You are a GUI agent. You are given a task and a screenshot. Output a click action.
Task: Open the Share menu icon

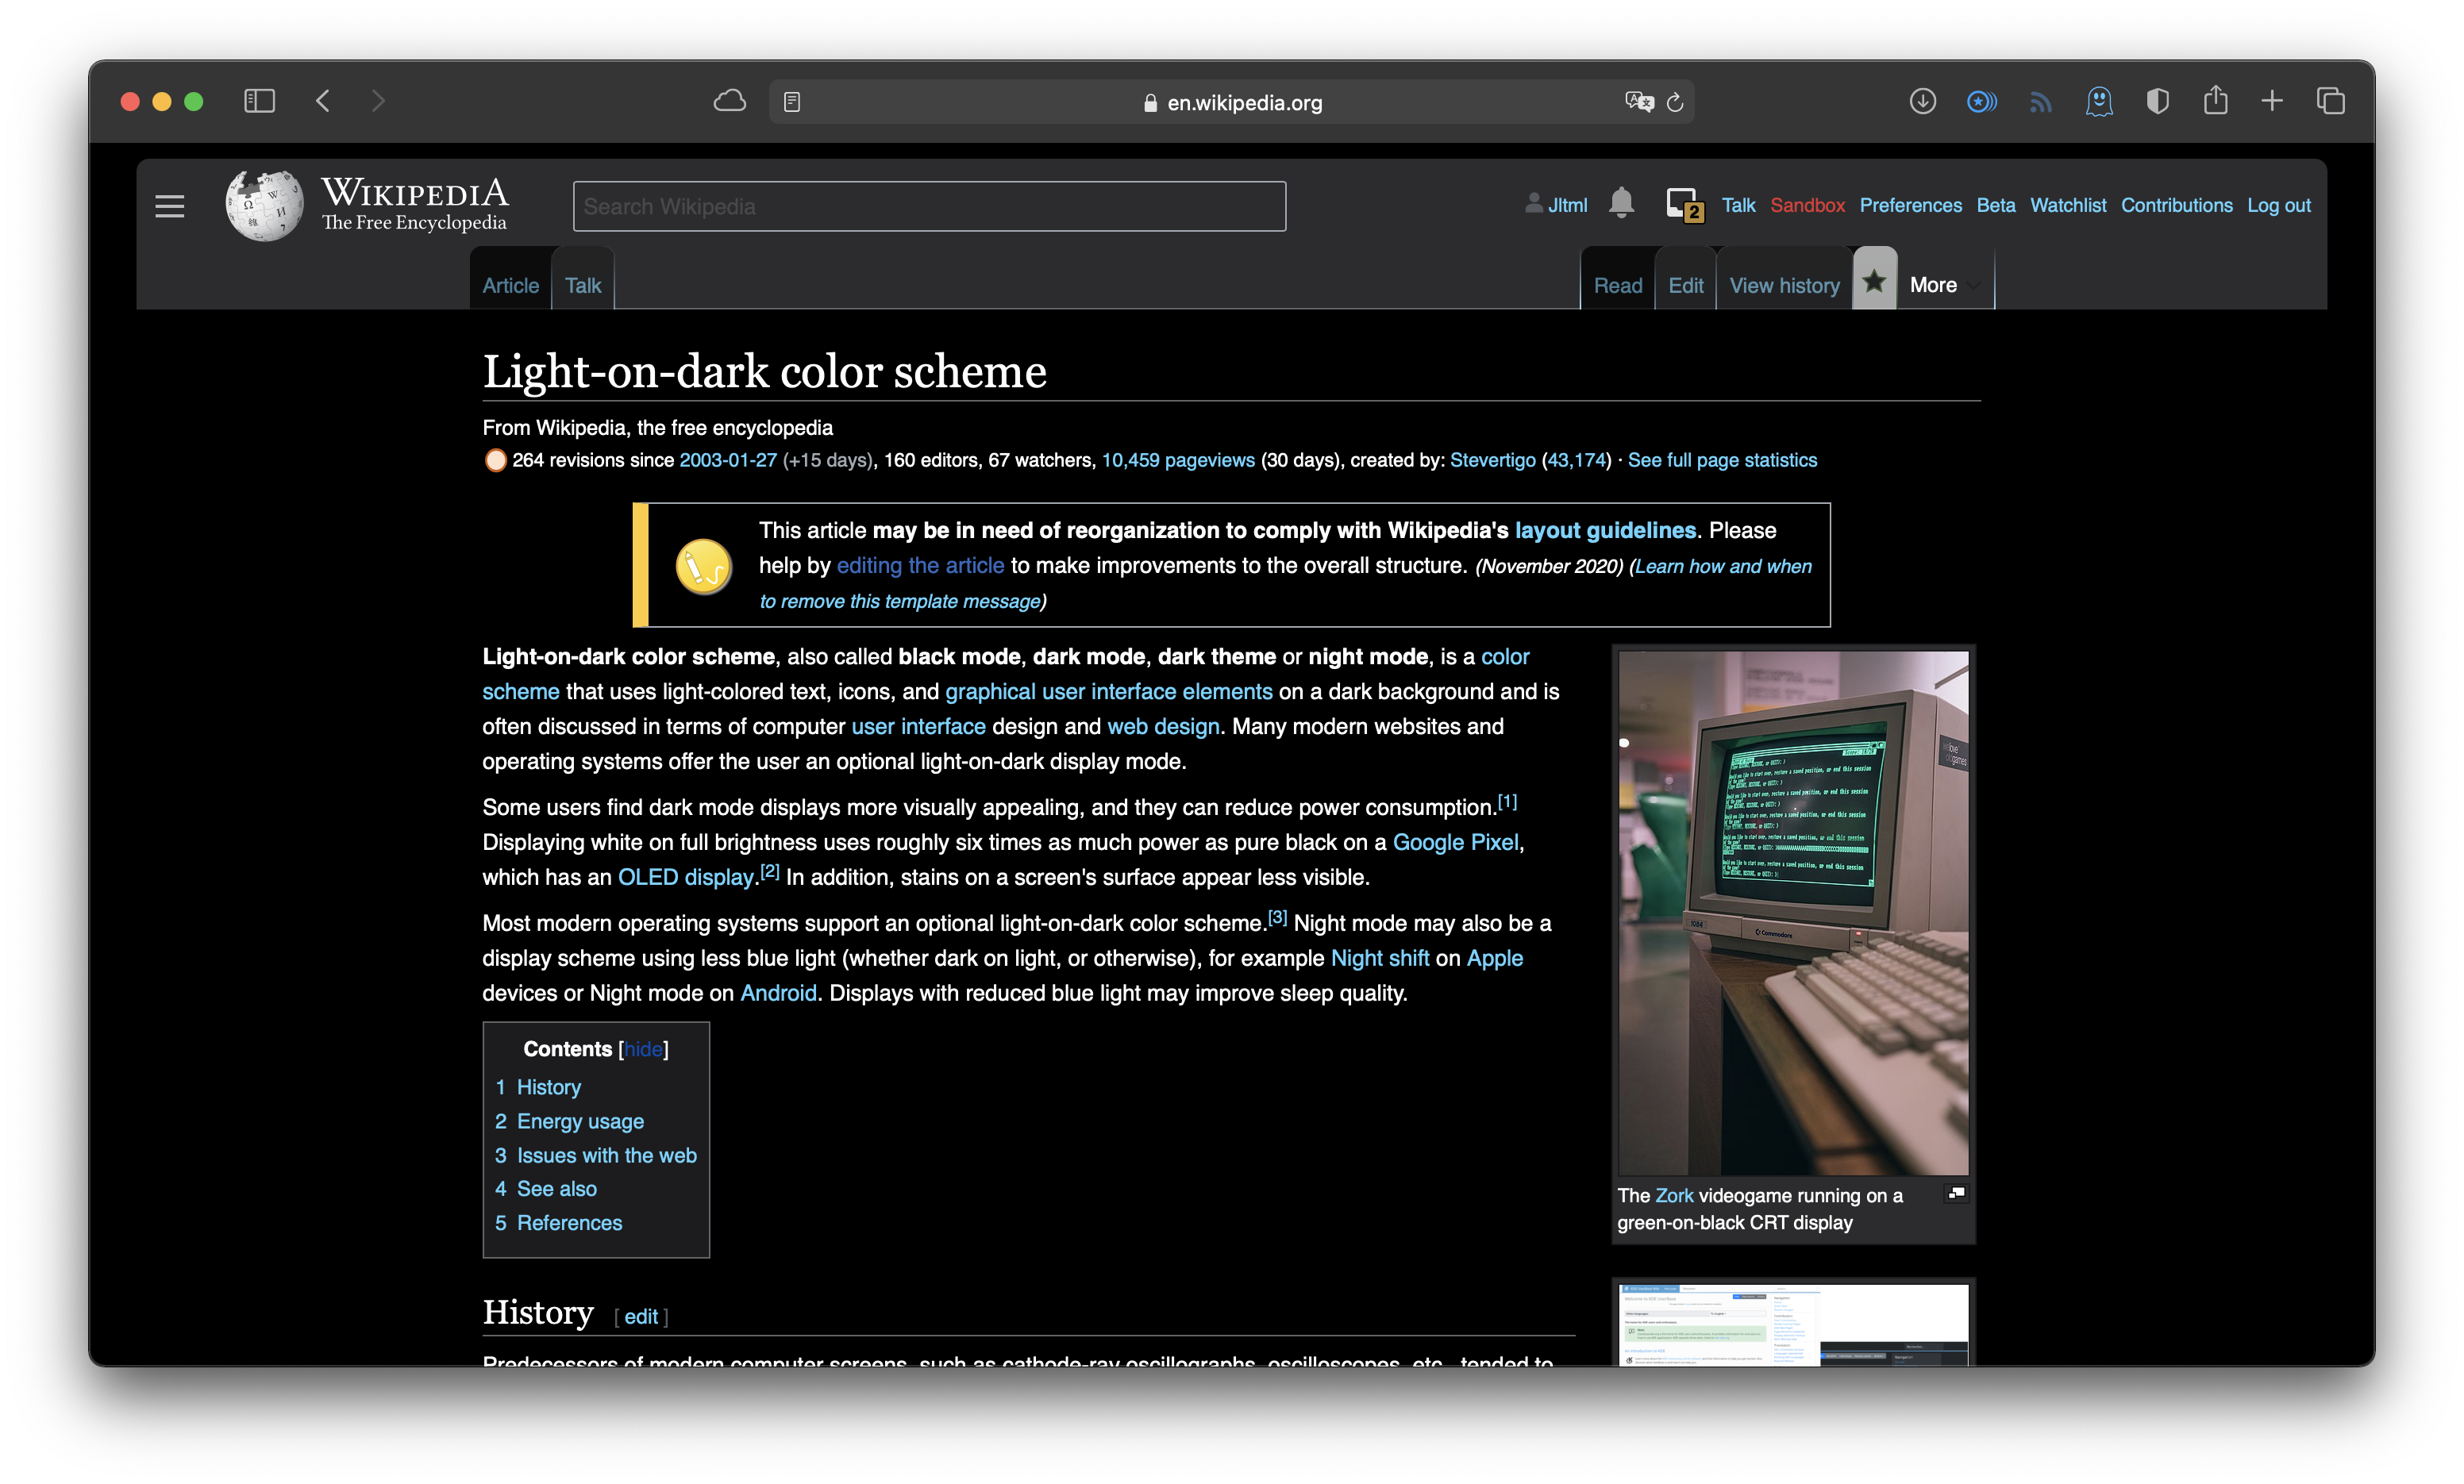(2216, 101)
